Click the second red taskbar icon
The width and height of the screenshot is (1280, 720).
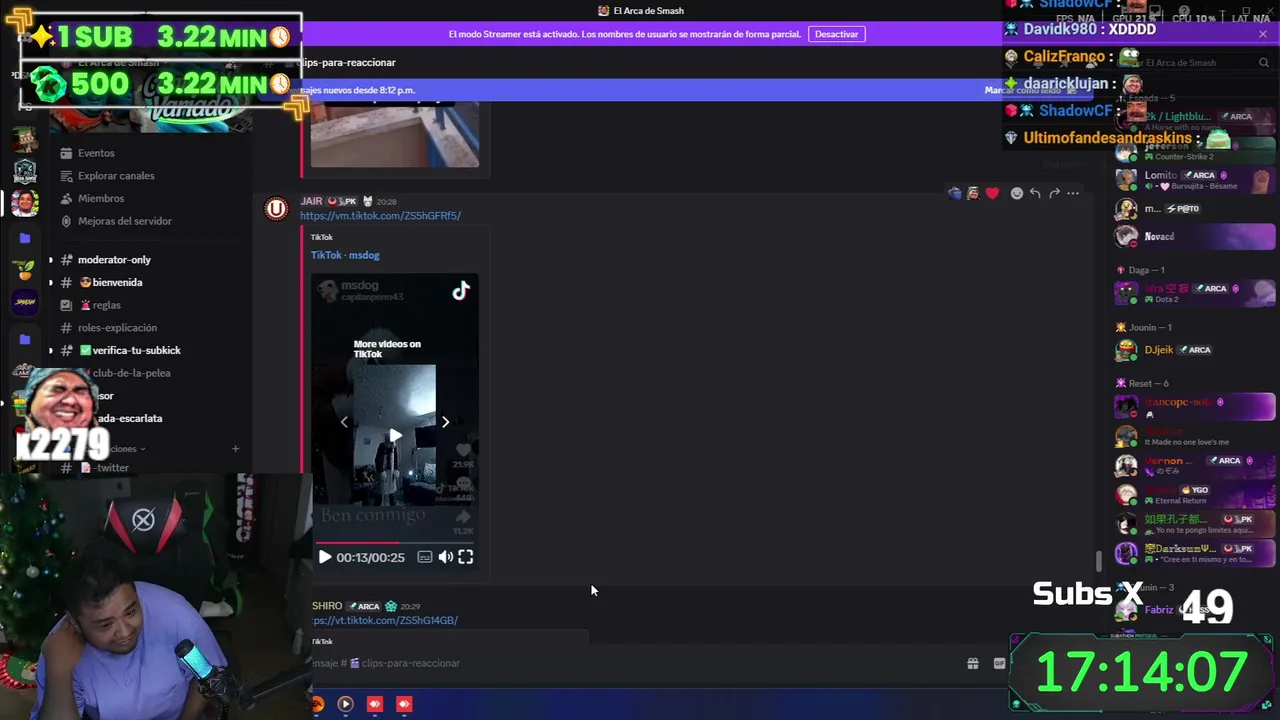tap(404, 704)
